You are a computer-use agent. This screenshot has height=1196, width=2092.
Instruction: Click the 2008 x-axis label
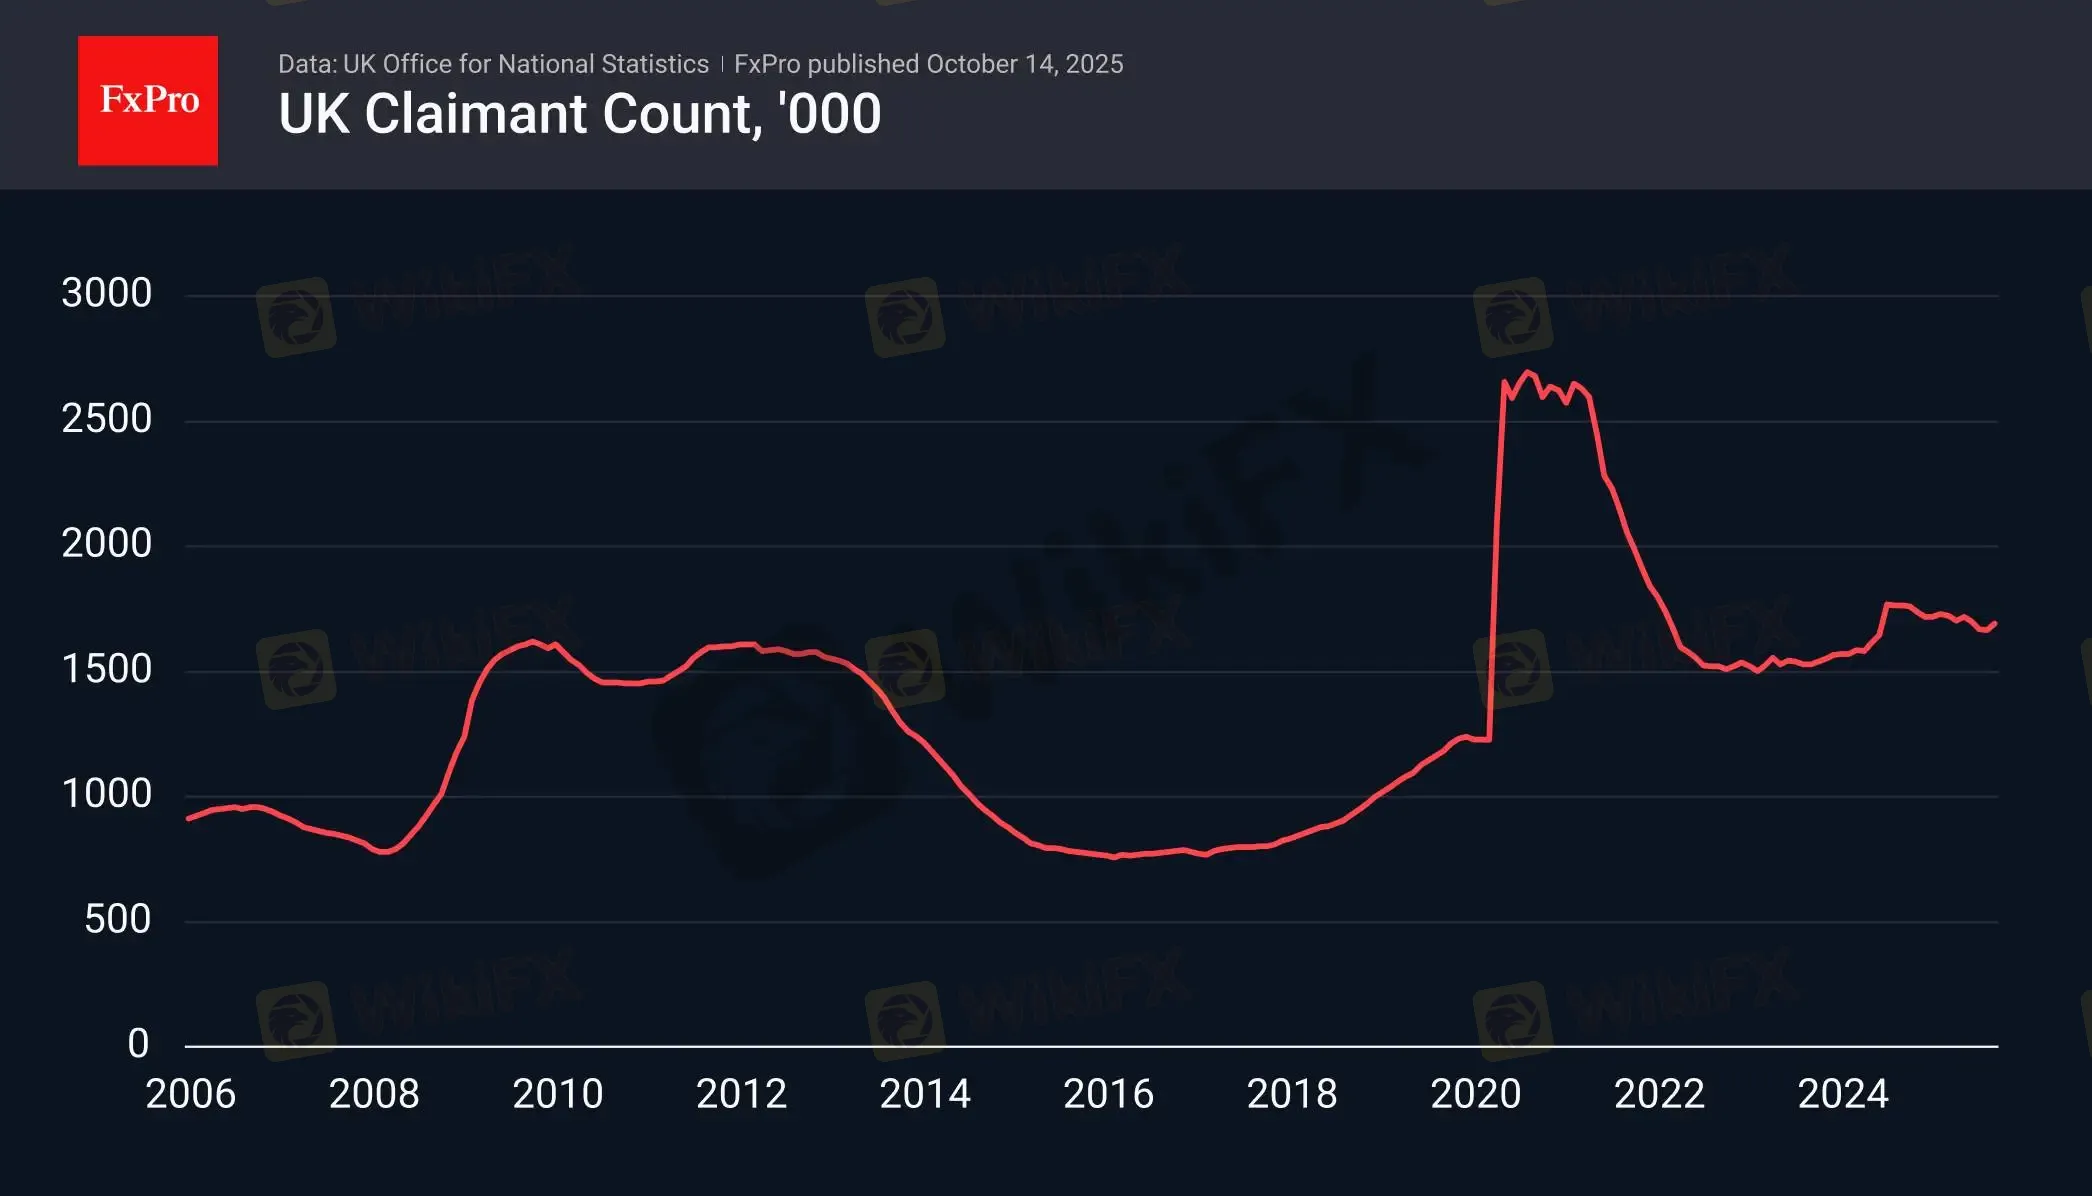point(374,1094)
